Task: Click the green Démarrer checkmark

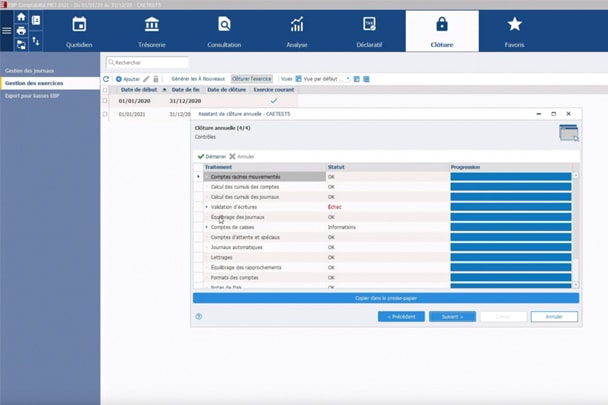Action: (x=201, y=156)
